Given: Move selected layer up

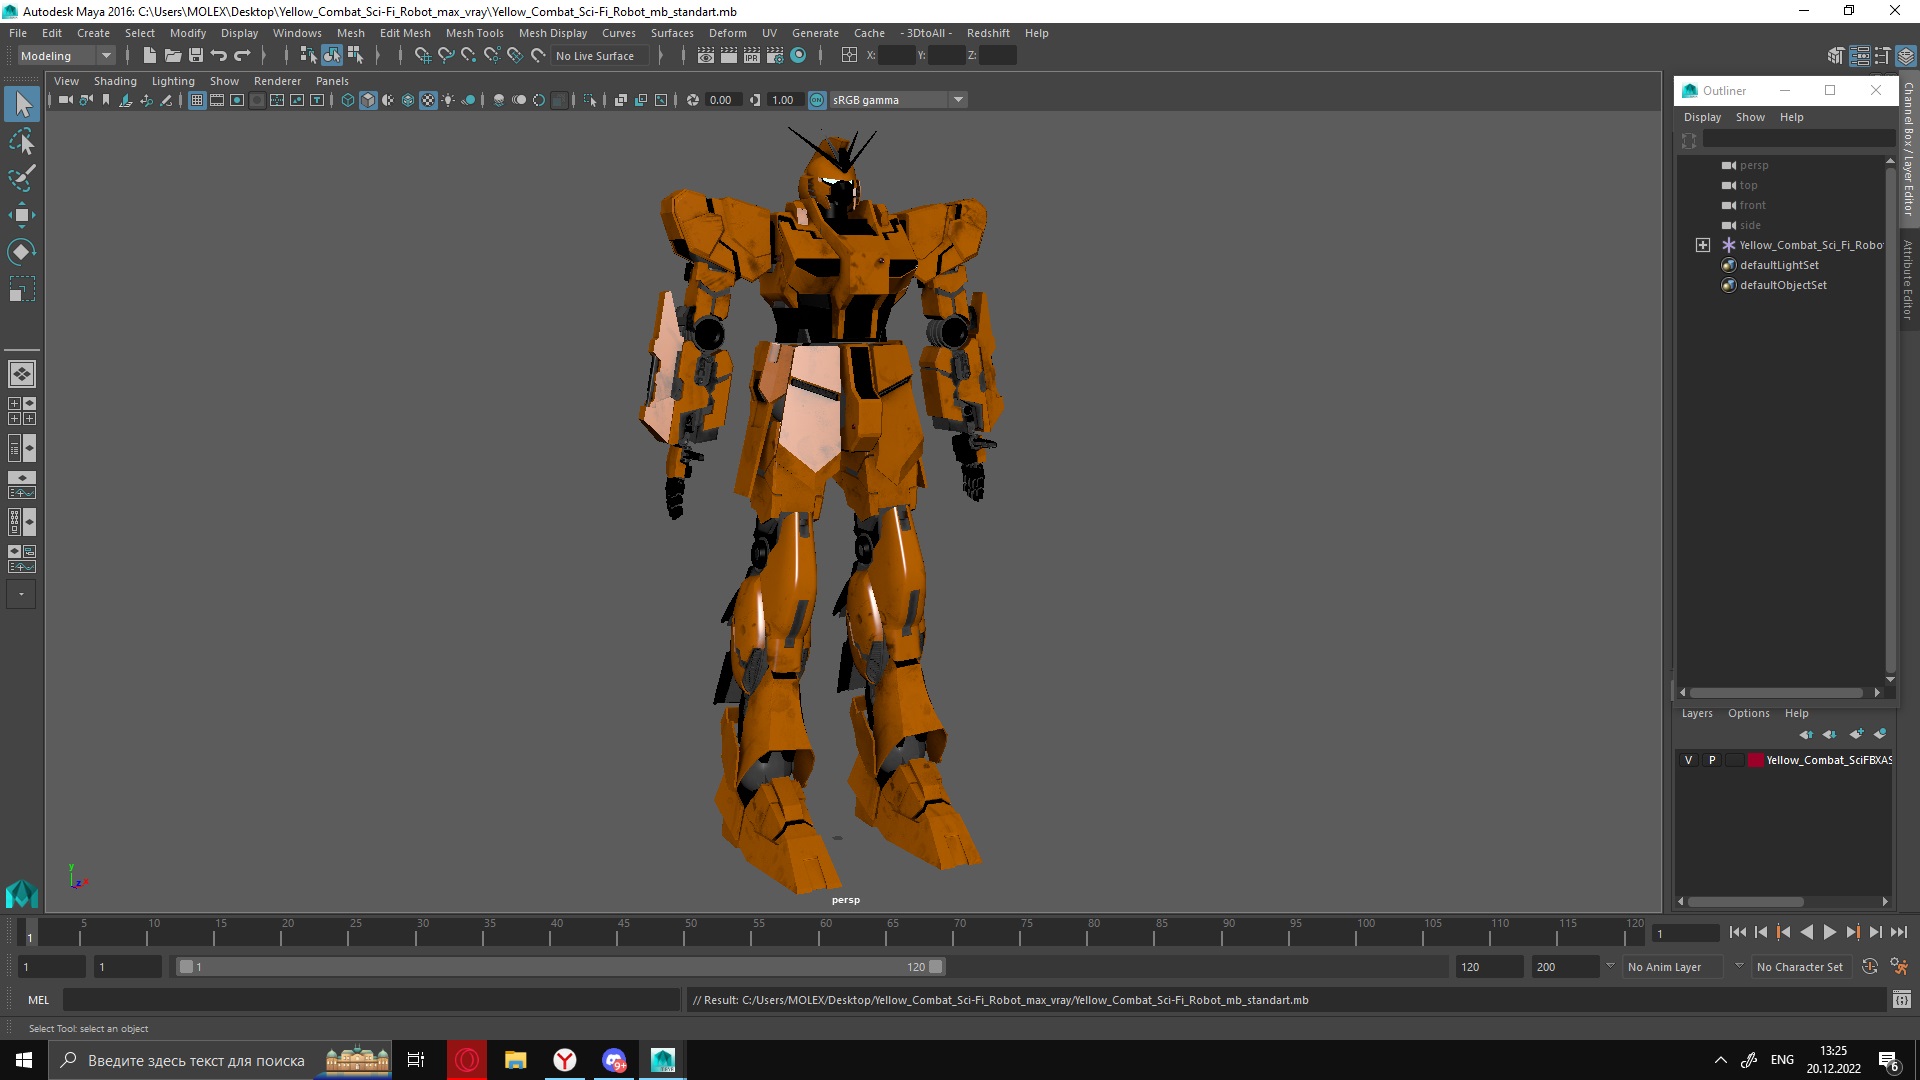Looking at the screenshot, I should tap(1806, 734).
